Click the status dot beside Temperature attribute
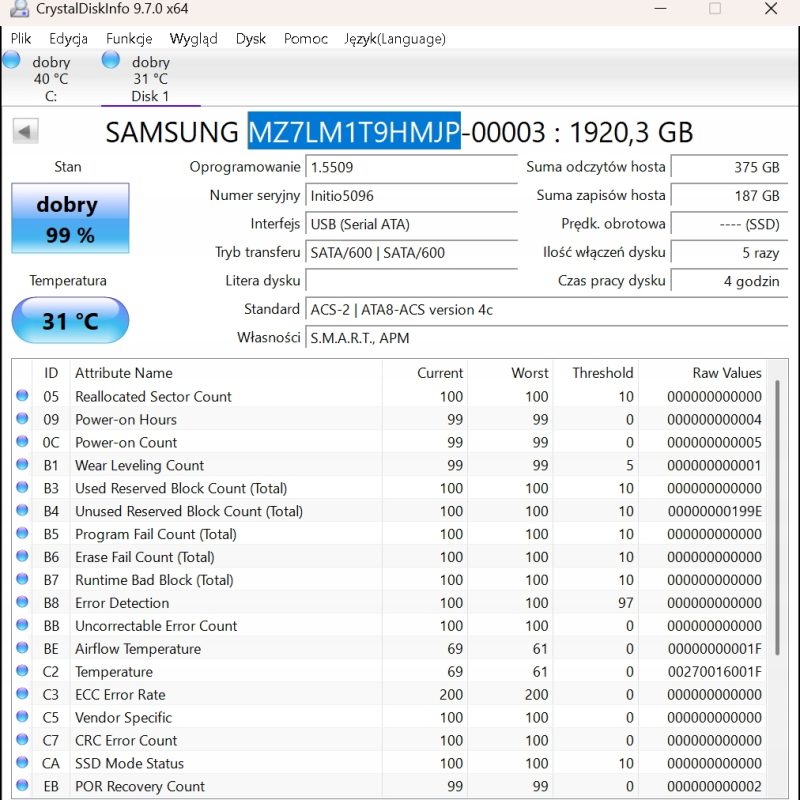800x800 pixels. pos(22,671)
